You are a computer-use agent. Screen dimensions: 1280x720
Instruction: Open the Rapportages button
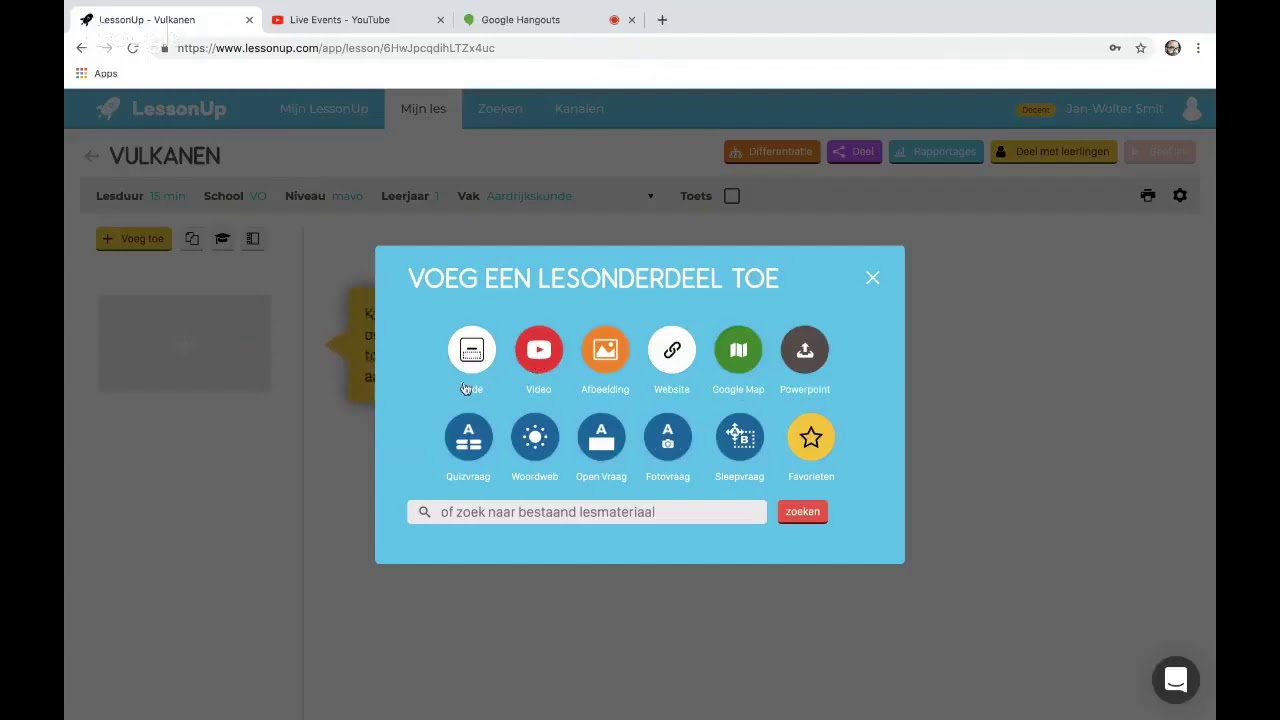point(936,152)
